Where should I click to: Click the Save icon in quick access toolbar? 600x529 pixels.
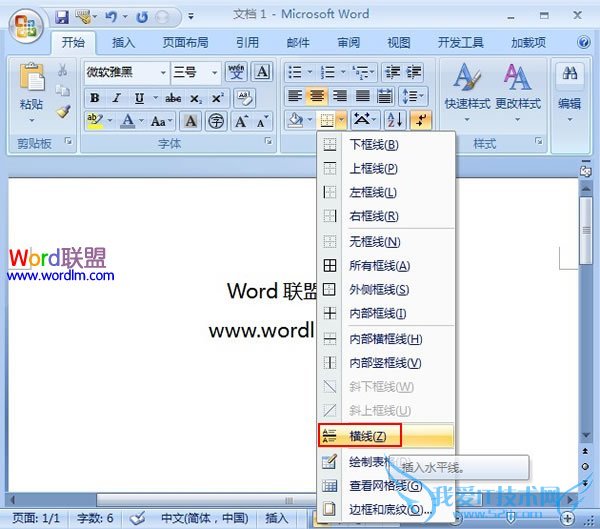(62, 17)
